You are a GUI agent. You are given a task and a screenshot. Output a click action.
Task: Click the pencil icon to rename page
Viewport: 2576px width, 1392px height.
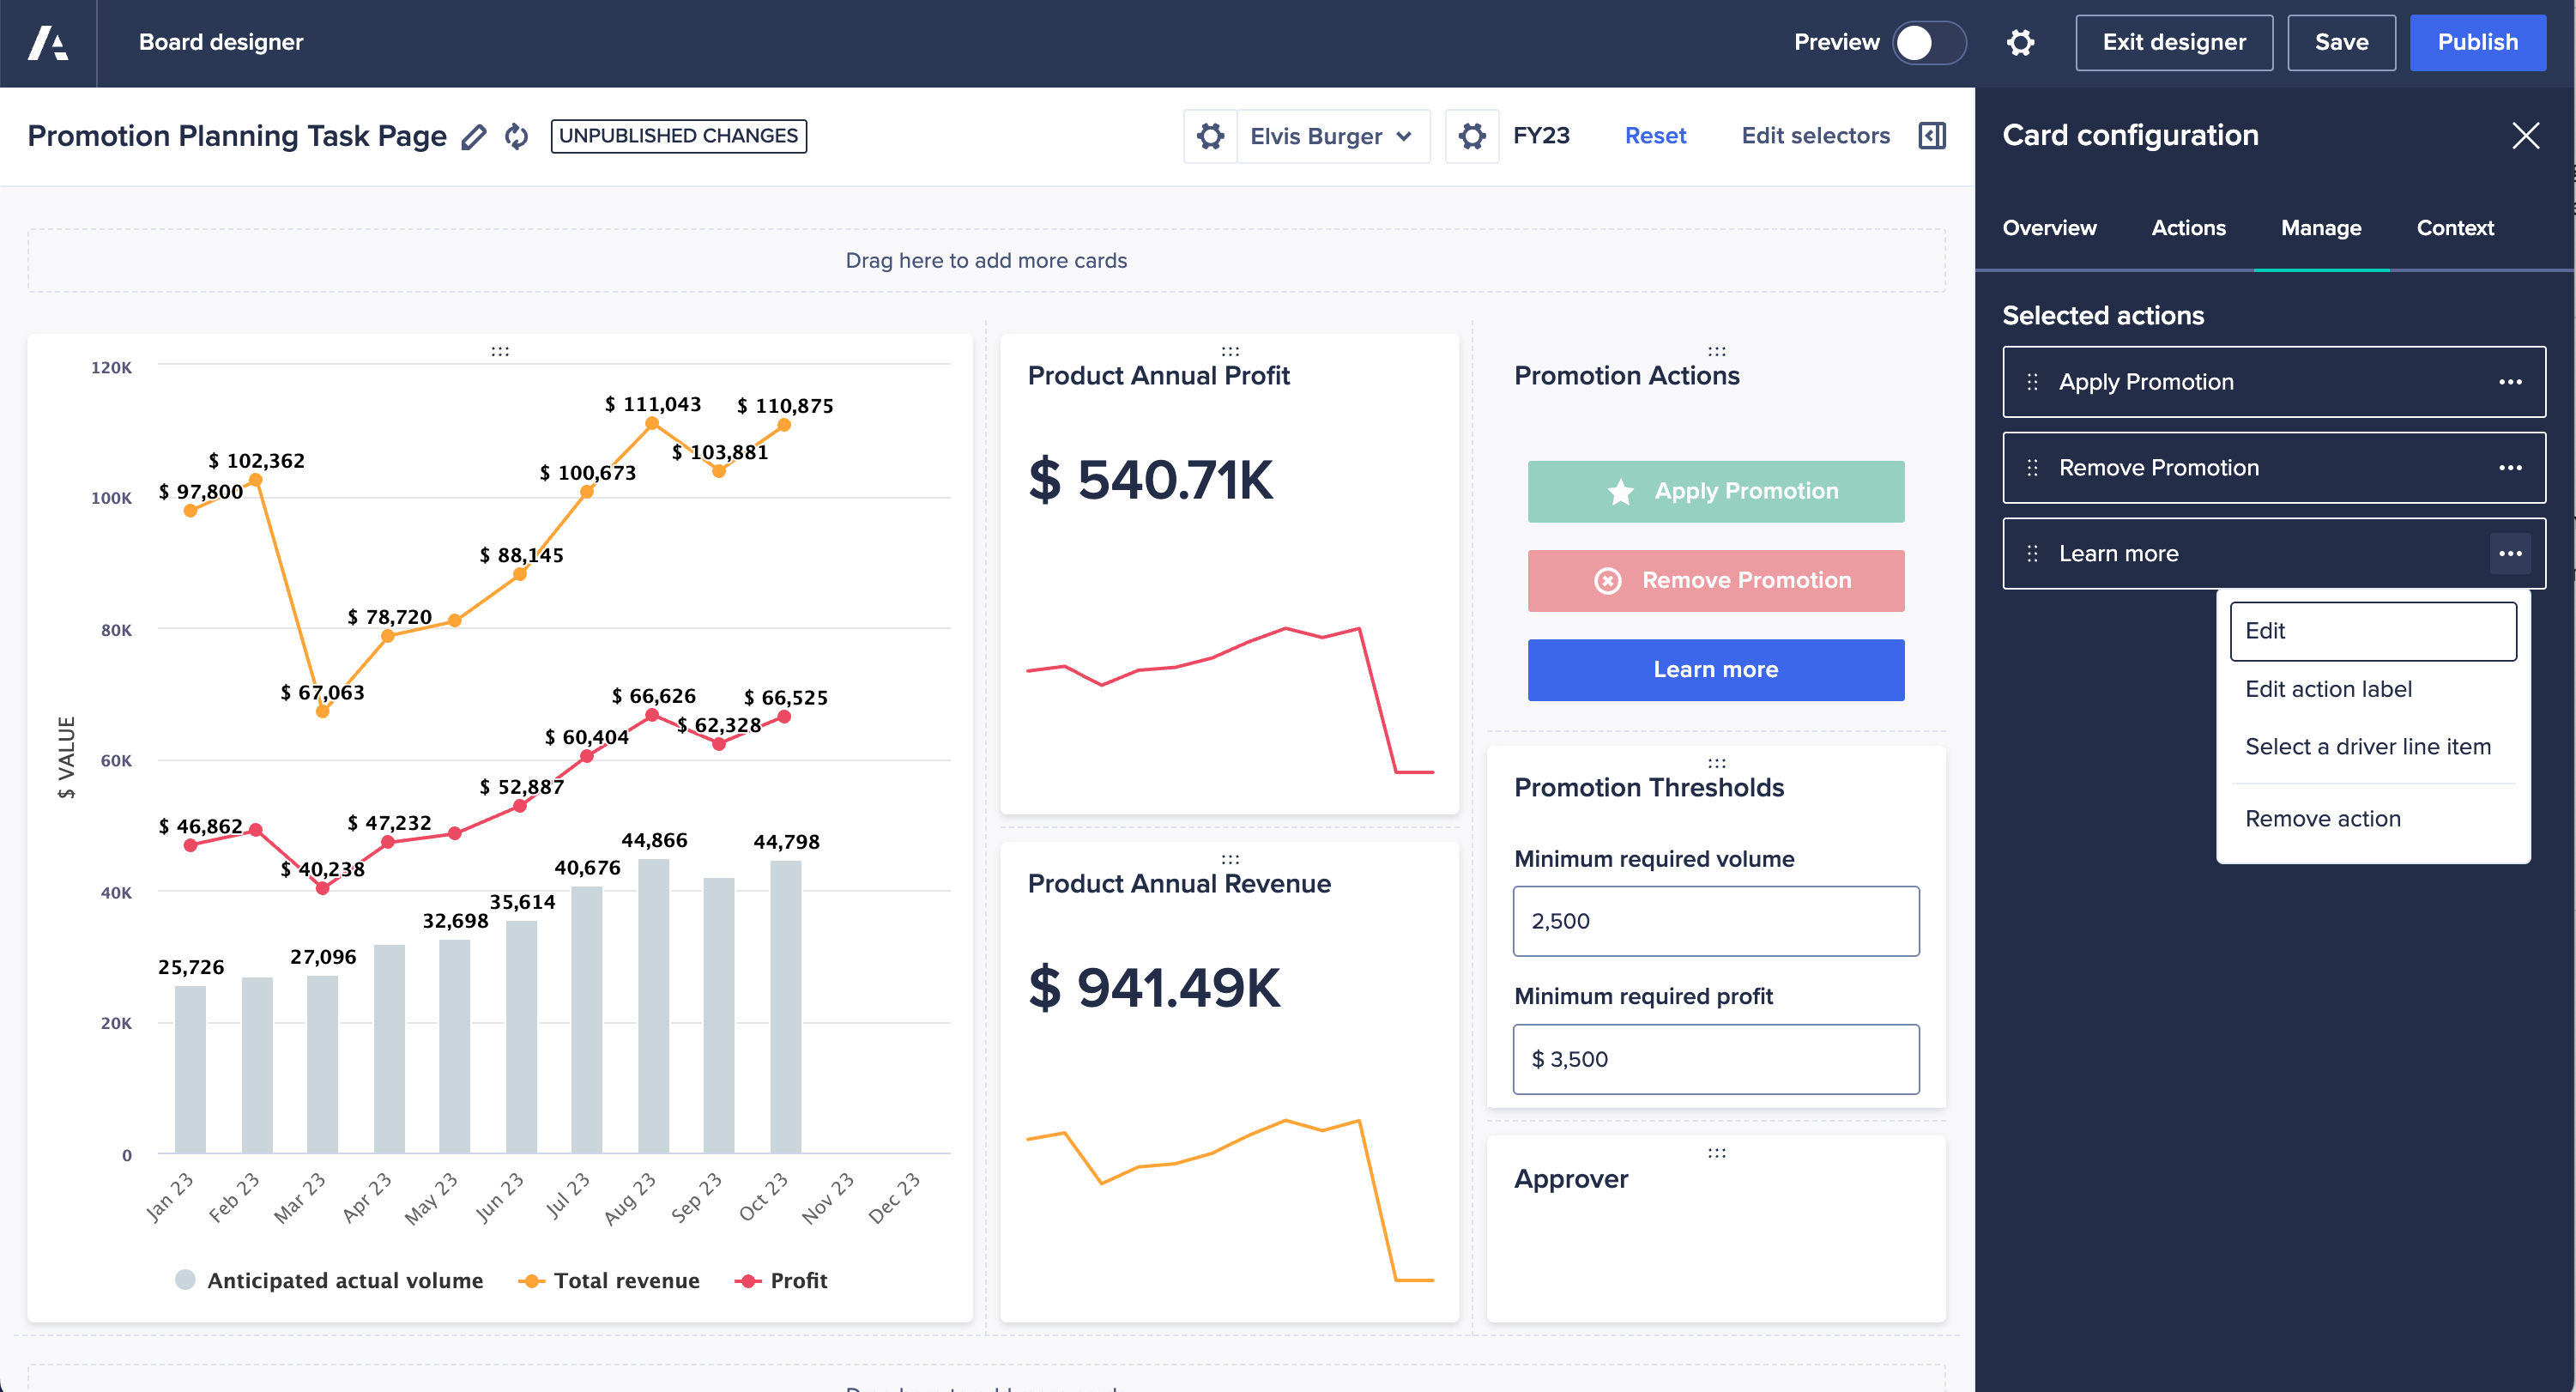(473, 136)
